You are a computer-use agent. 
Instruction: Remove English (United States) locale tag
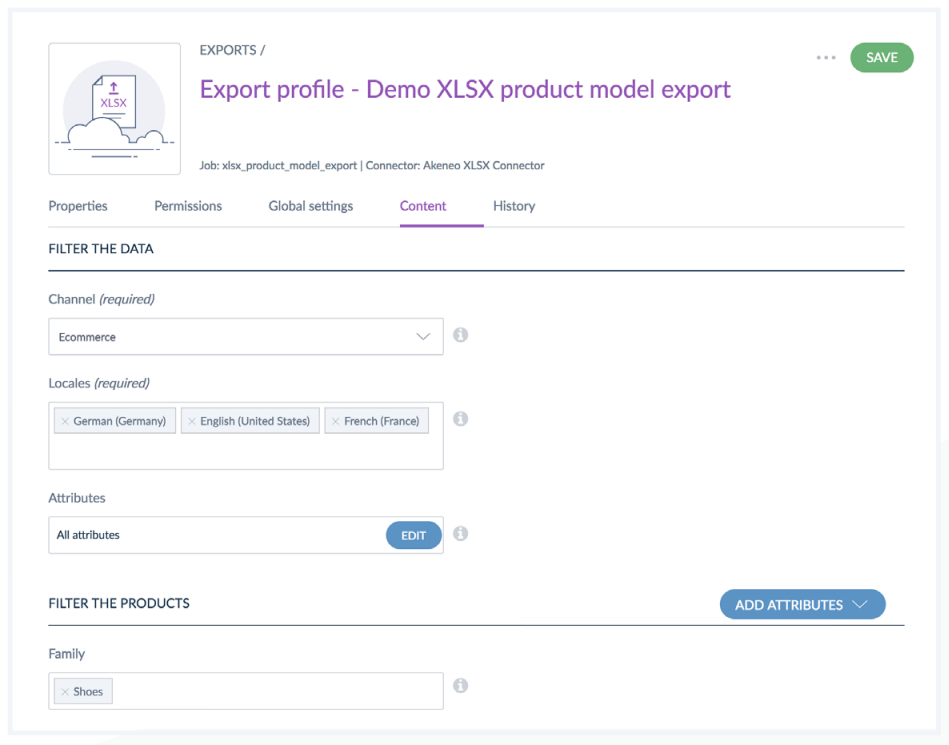(192, 422)
